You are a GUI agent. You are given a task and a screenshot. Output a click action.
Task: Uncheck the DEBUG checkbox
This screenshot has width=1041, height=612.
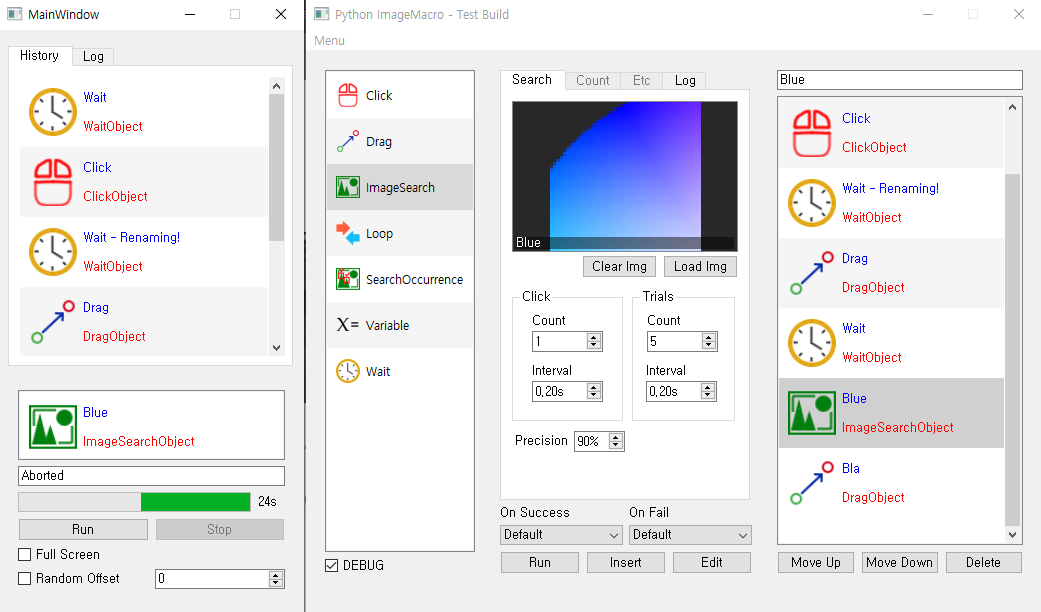(x=331, y=565)
